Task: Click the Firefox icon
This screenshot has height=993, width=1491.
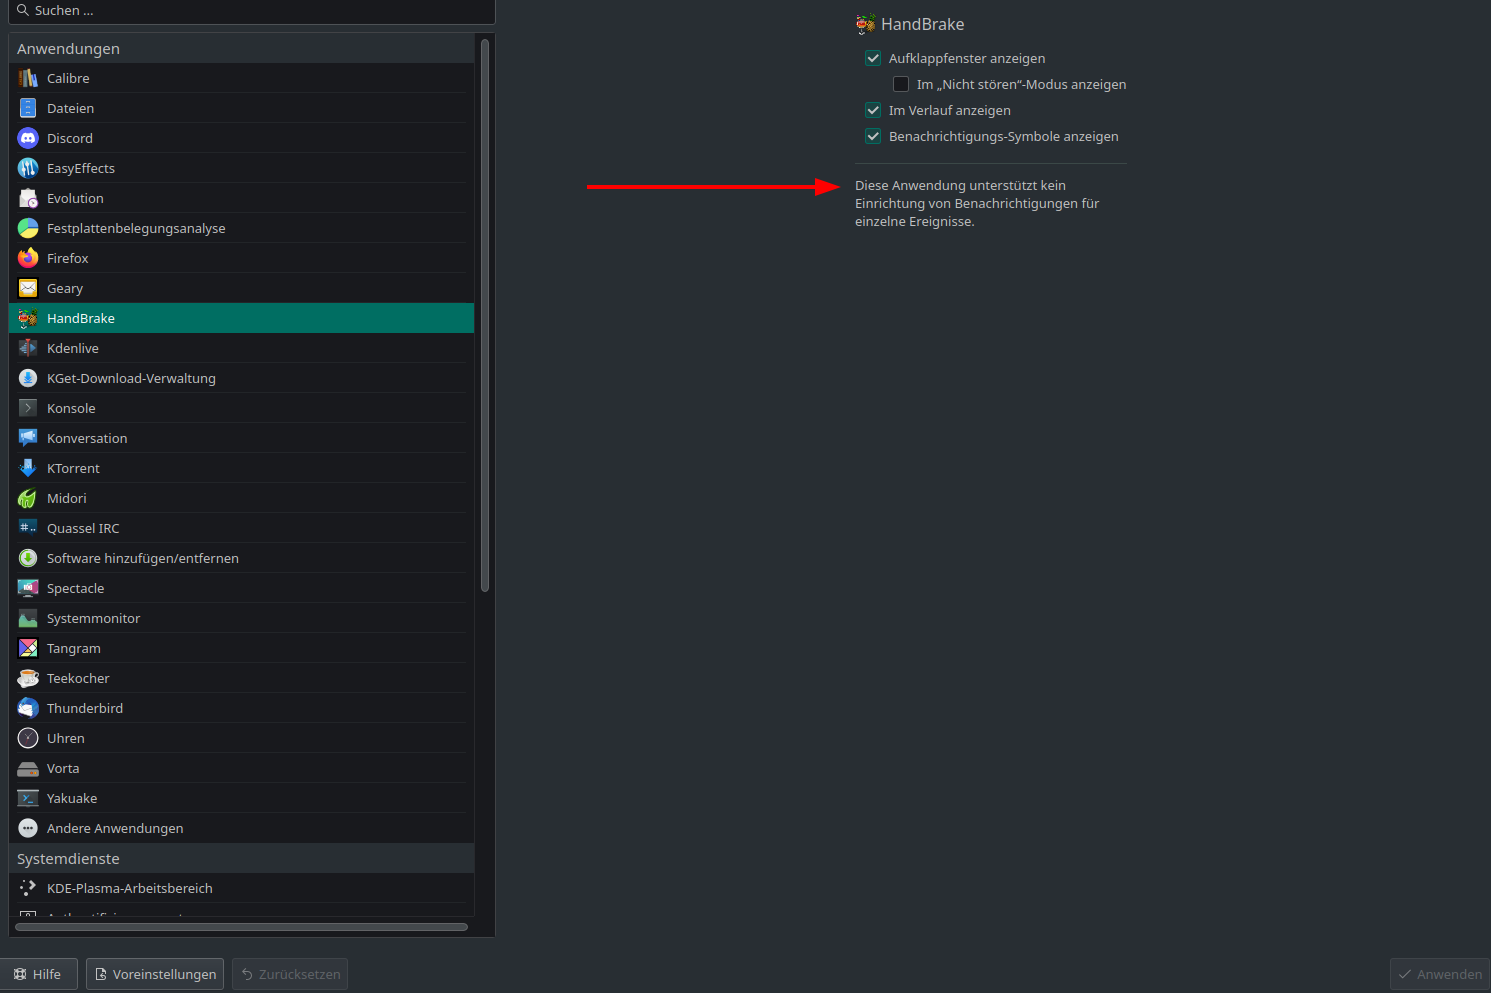Action: 28,258
